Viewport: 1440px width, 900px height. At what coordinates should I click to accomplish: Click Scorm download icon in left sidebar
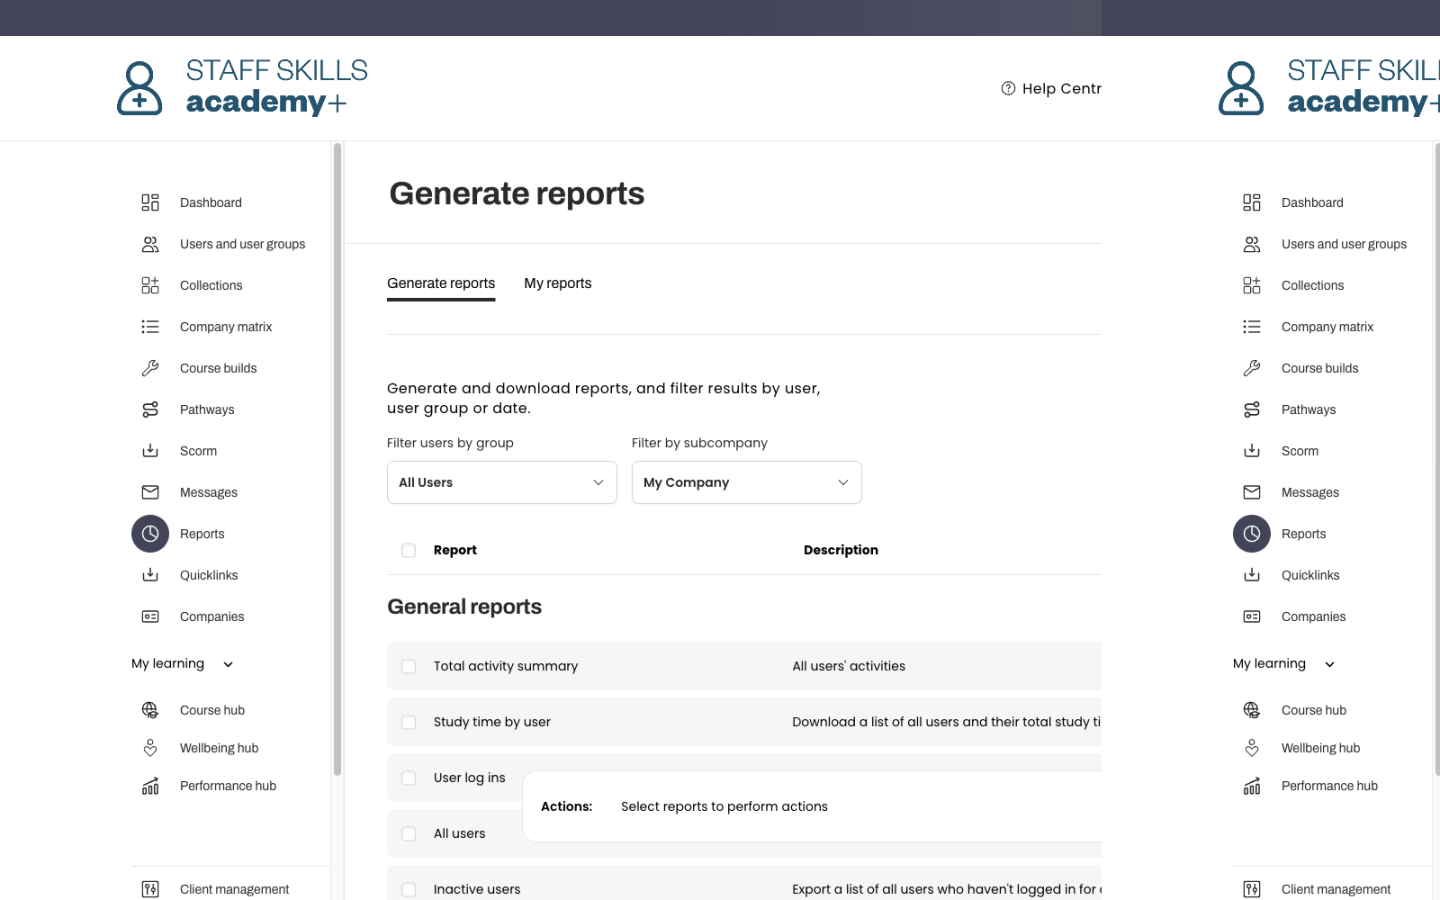(x=150, y=451)
